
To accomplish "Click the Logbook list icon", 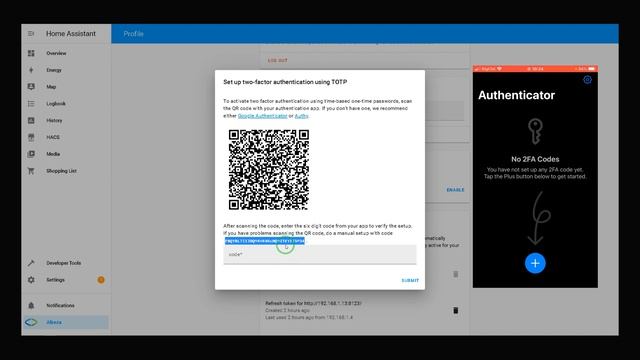I will 31,104.
